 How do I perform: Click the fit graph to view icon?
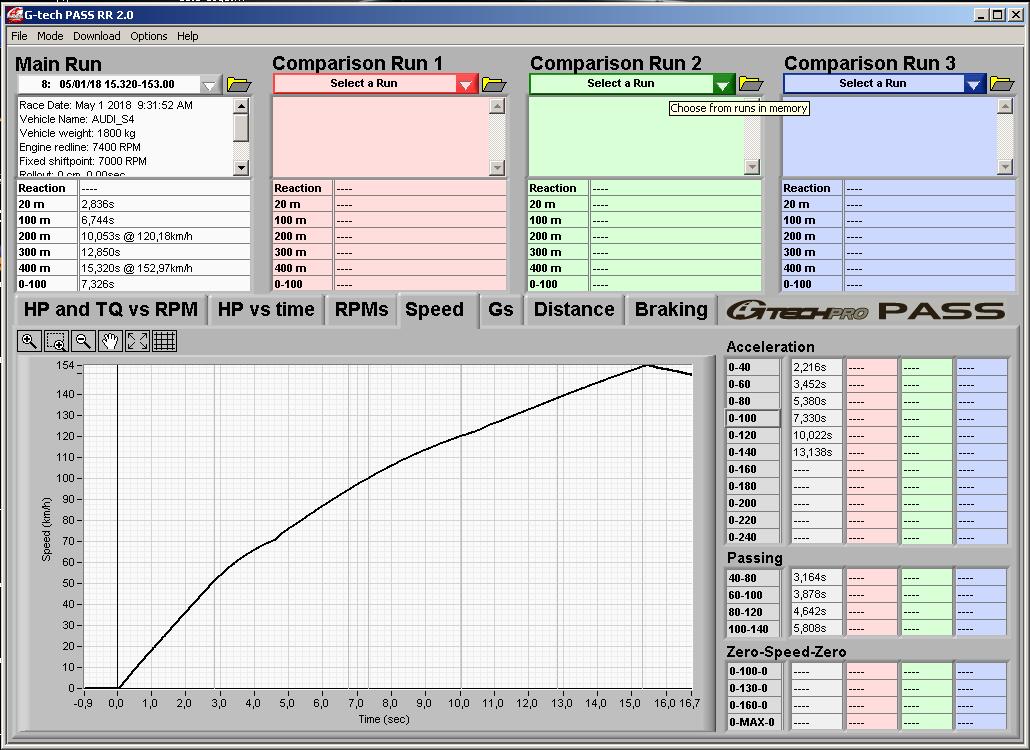tap(137, 341)
